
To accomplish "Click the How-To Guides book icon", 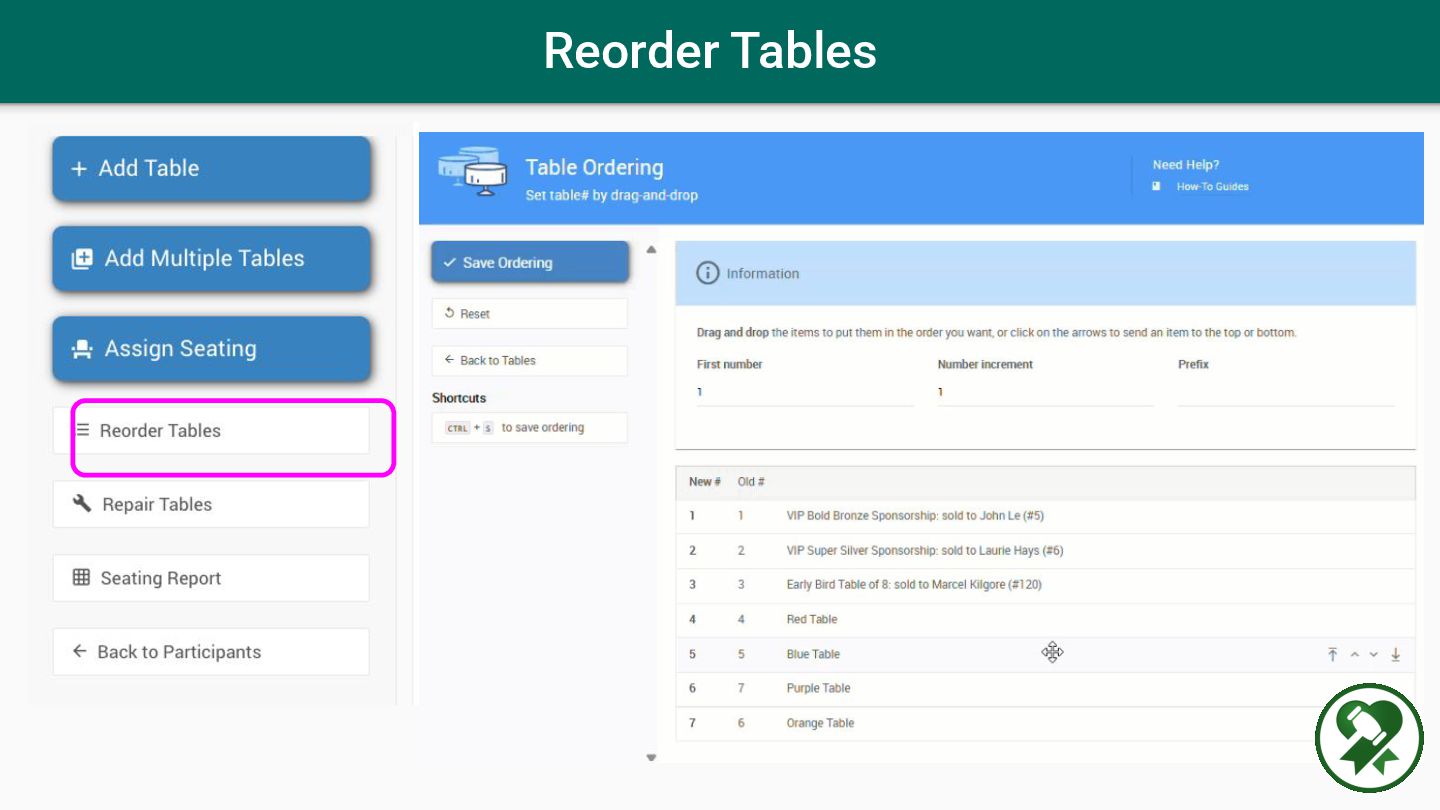I will point(1156,186).
